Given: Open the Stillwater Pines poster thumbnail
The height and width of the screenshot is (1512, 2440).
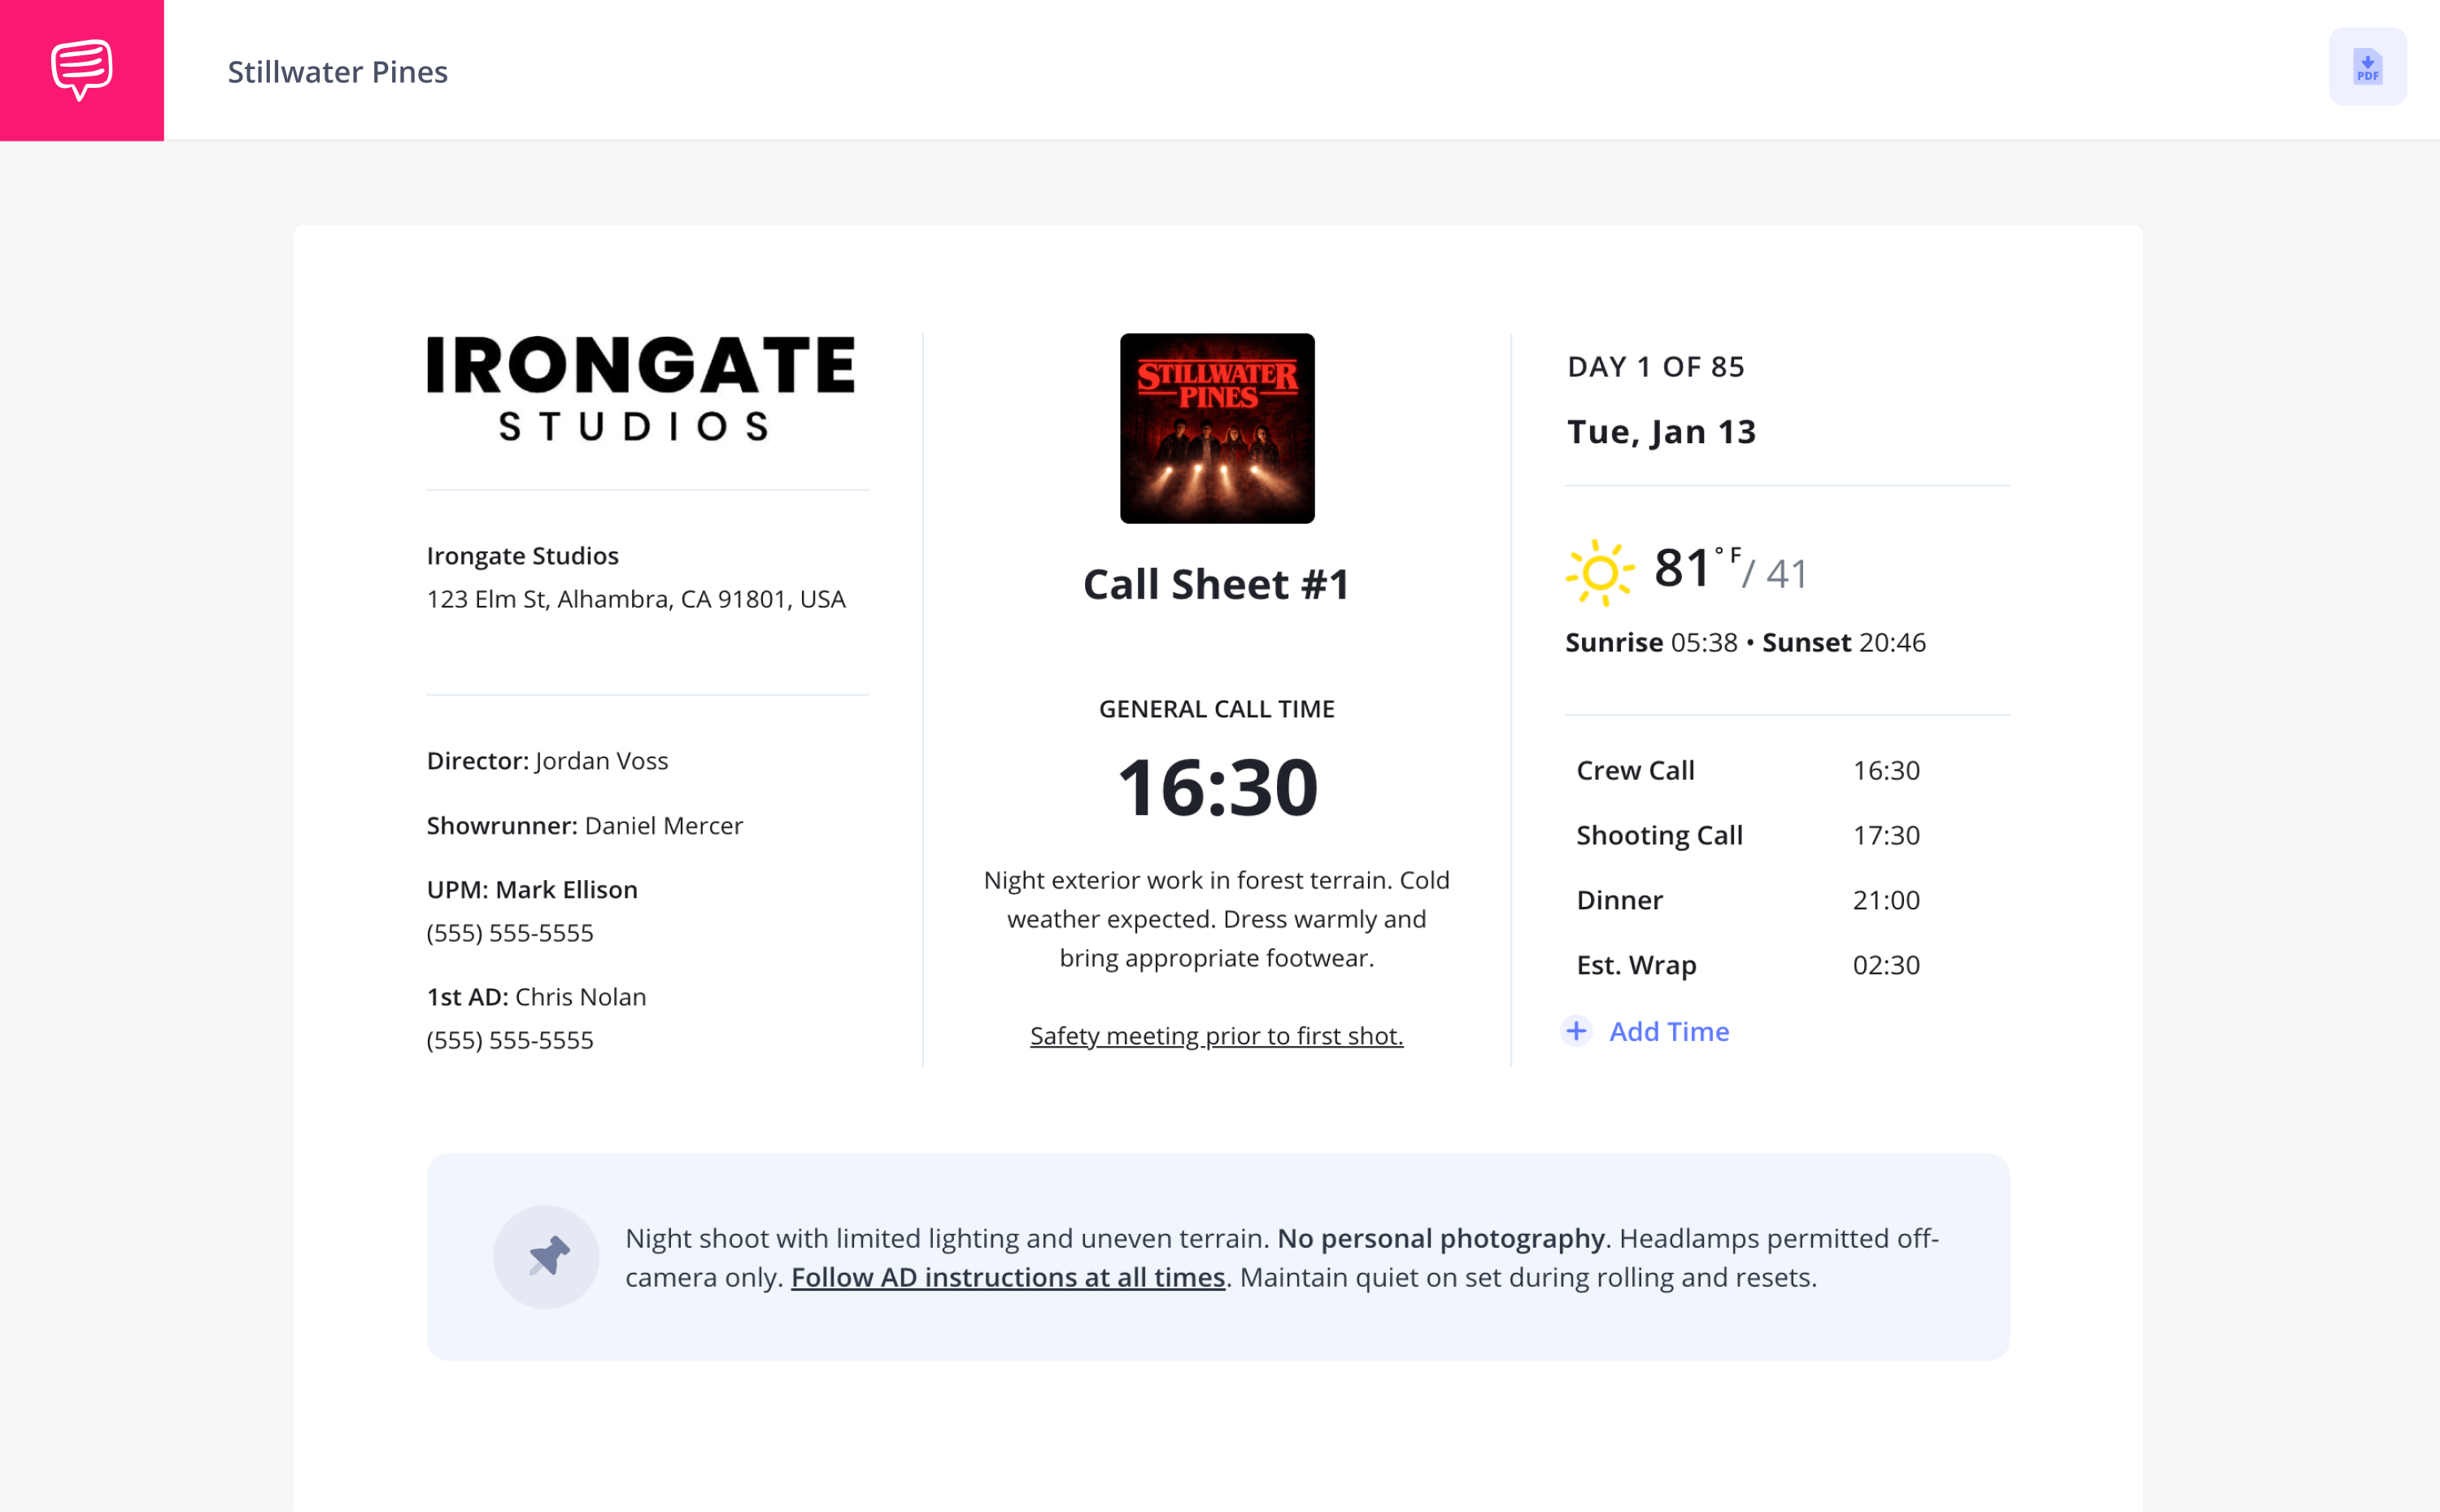Looking at the screenshot, I should pos(1217,428).
